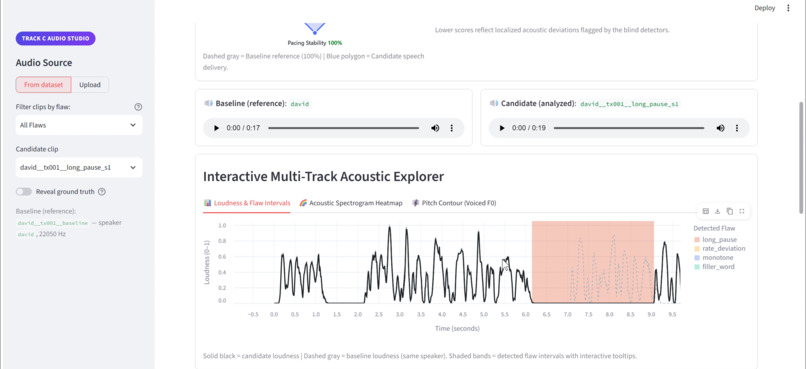This screenshot has height=369, width=806.
Task: Click the 'Time (seconds)' axis label
Action: point(457,328)
